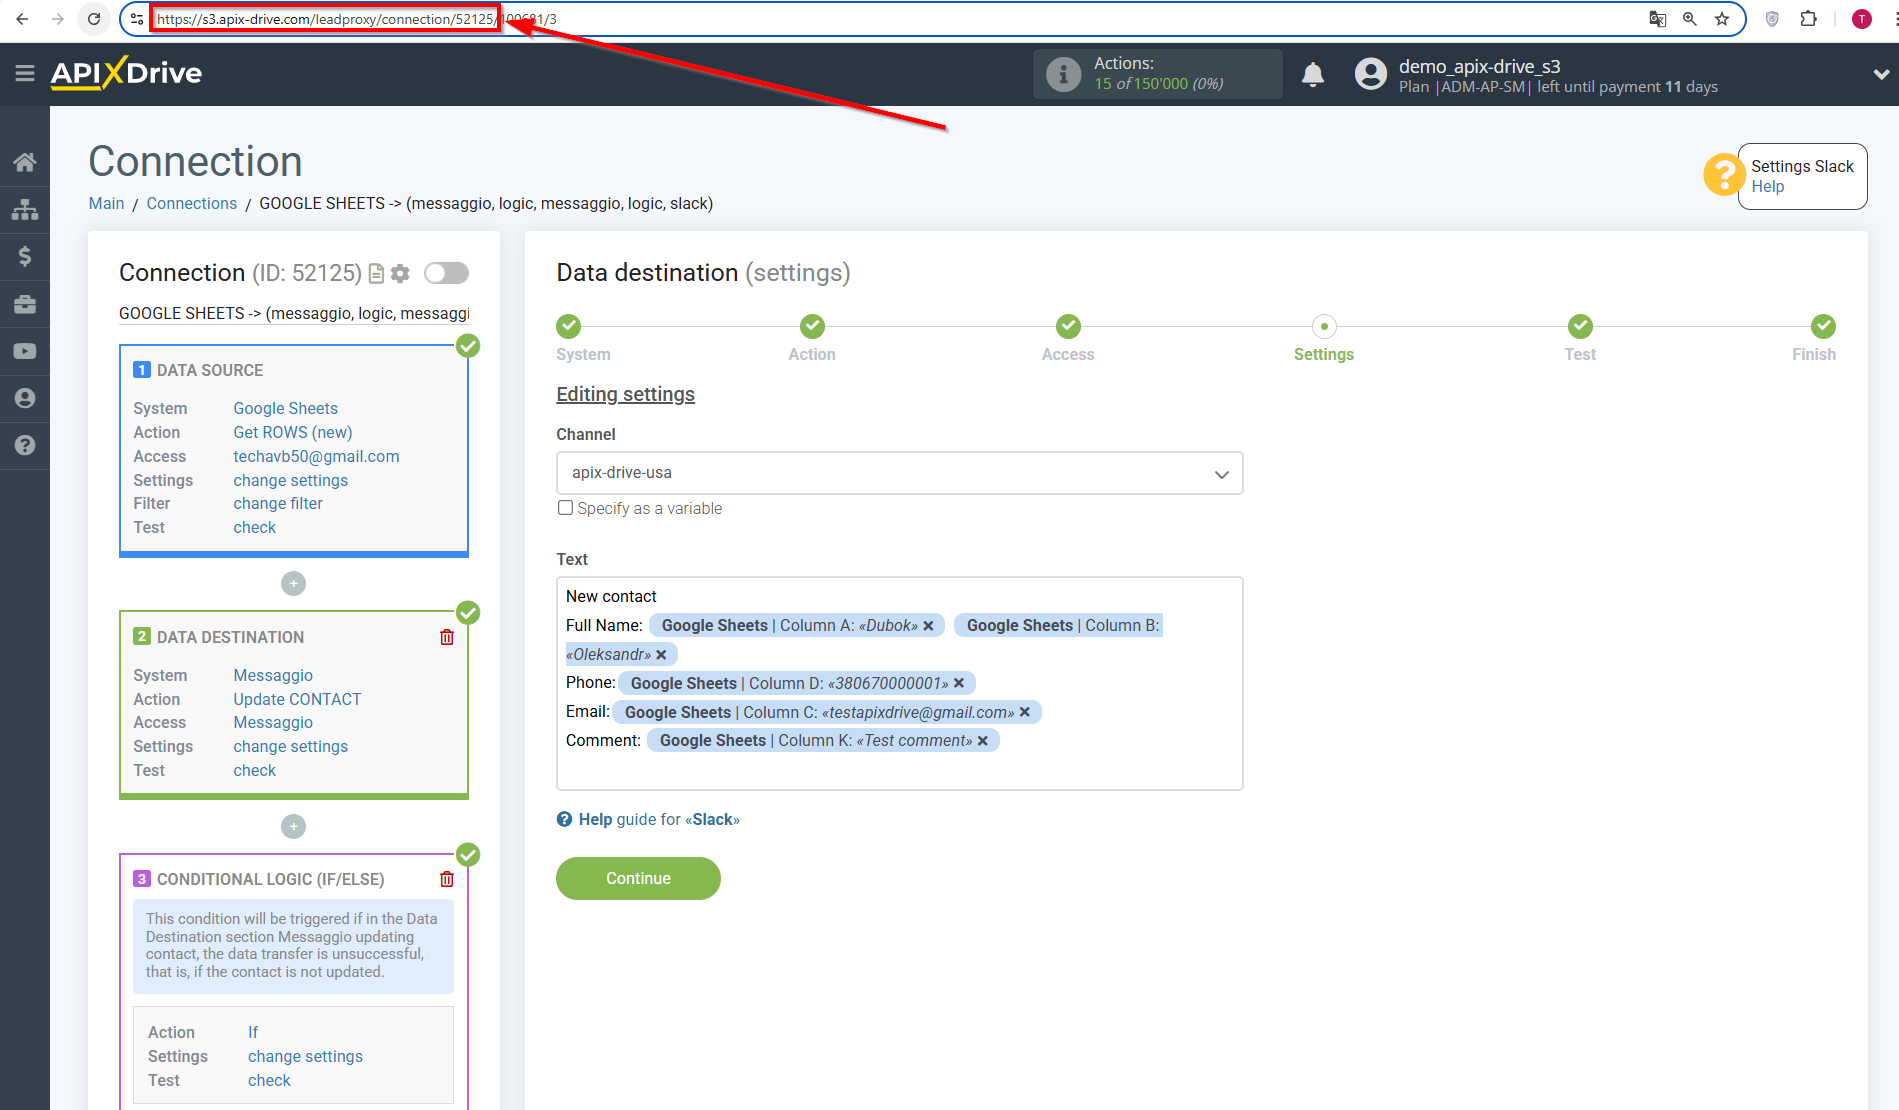Add a block after Data Destination
Screen dimensions: 1899x1110
[x=293, y=826]
